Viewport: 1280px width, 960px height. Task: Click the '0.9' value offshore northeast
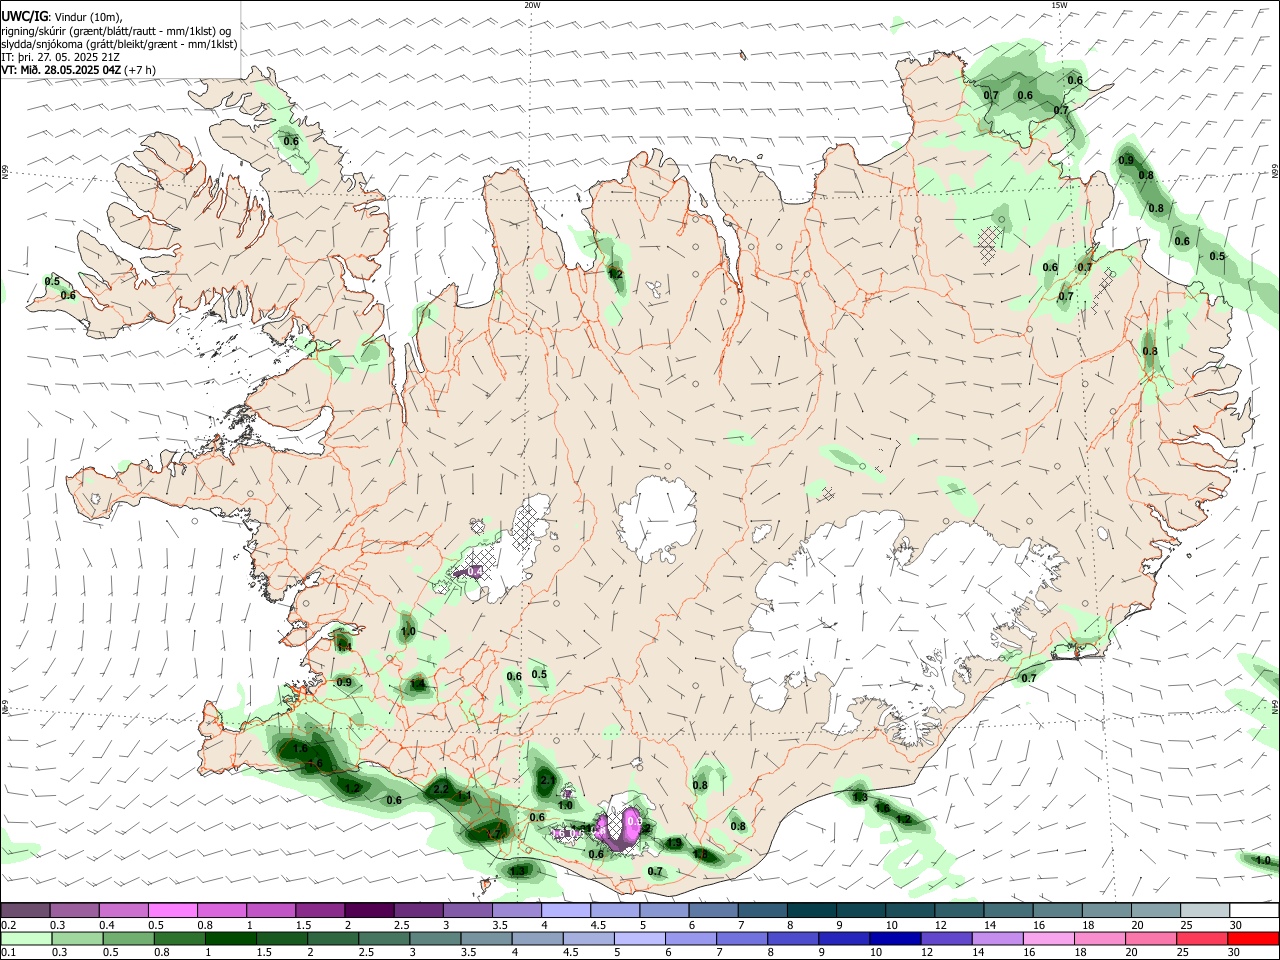coord(1126,161)
